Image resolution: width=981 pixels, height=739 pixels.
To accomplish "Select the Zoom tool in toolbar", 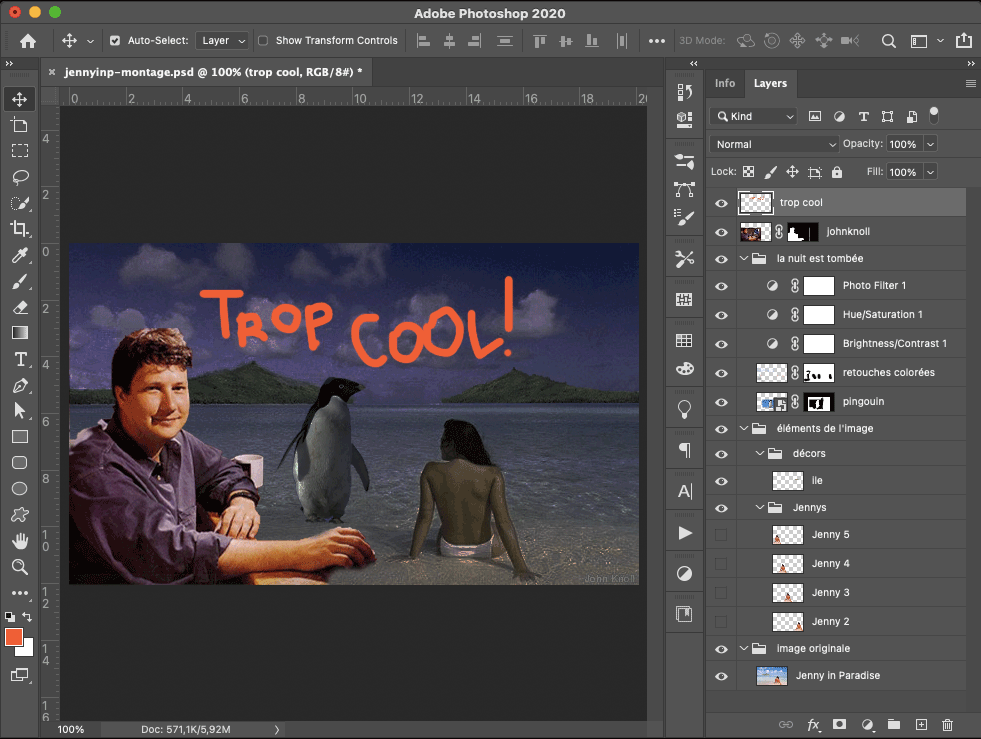I will pyautogui.click(x=20, y=567).
